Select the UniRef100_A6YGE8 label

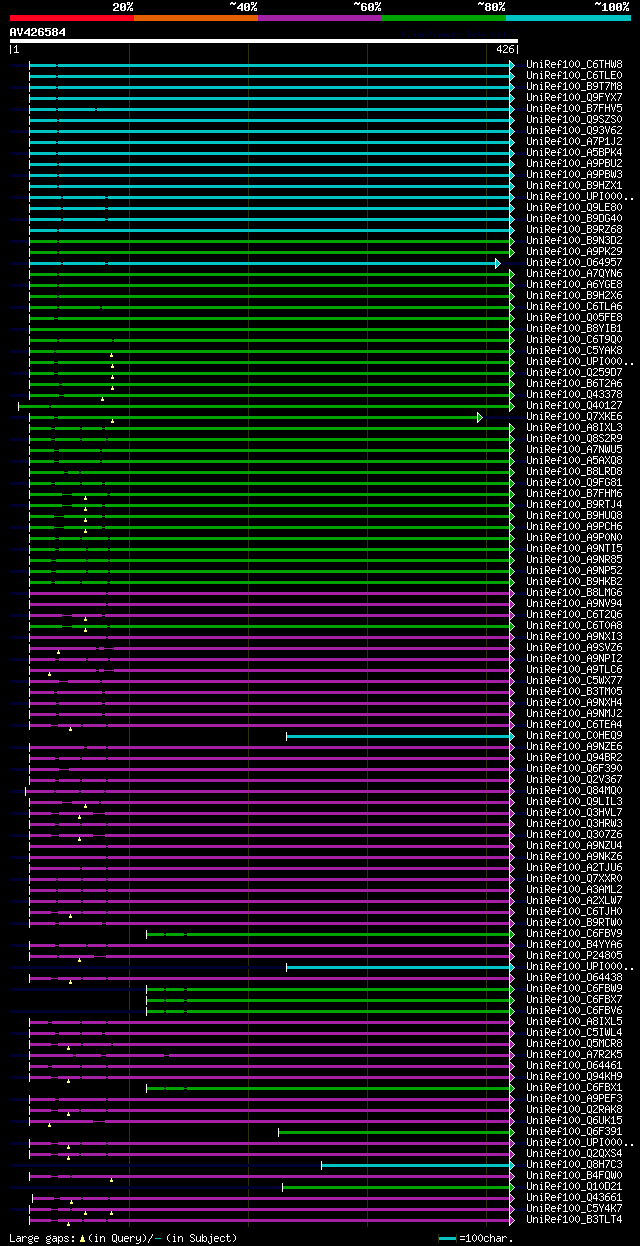tap(574, 285)
